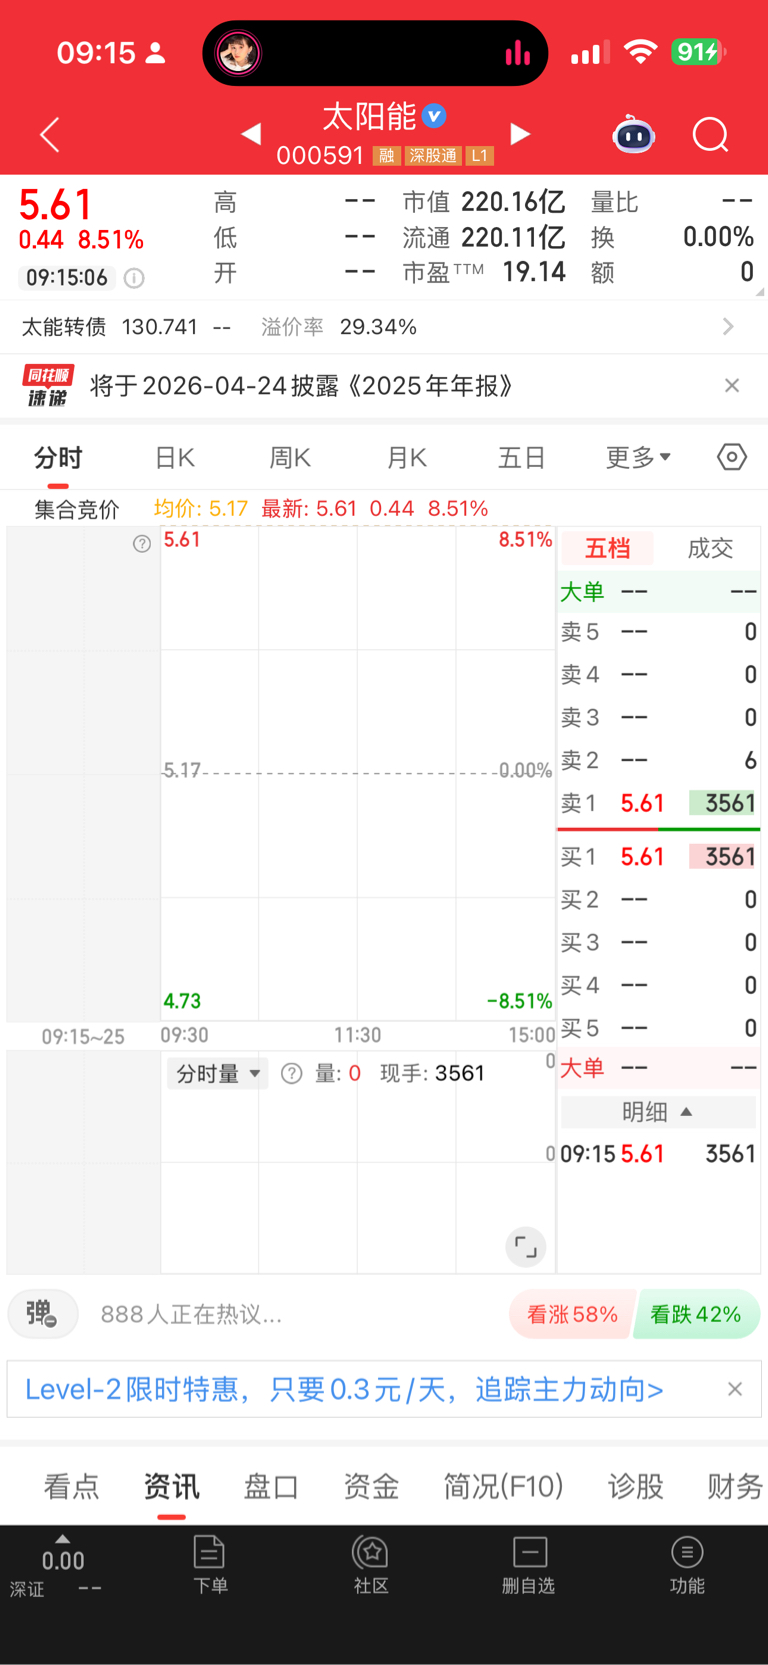Dismiss the 2025年年报 announcement
This screenshot has height=1665, width=768.
click(x=732, y=385)
